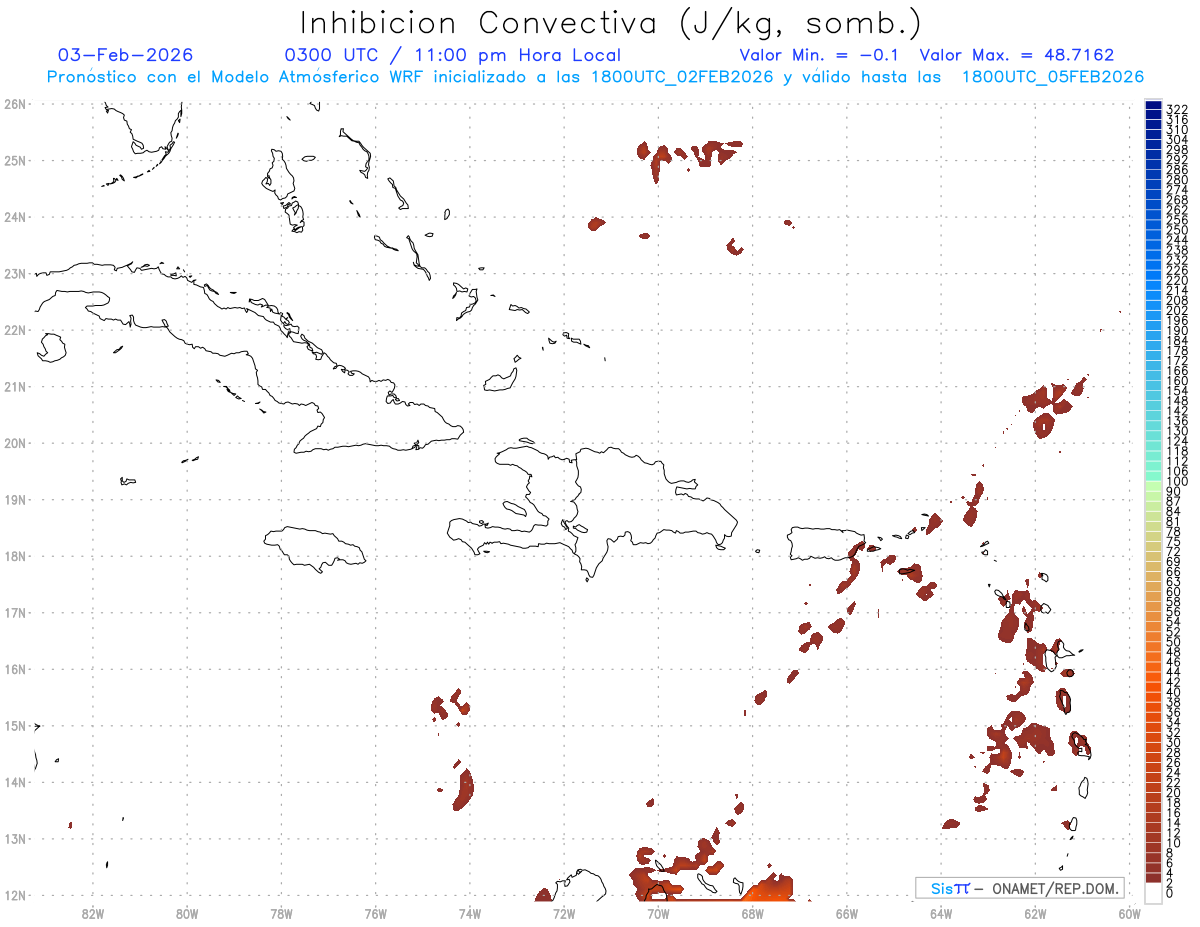Click the 66W longitude label
The width and height of the screenshot is (1200, 927).
847,913
